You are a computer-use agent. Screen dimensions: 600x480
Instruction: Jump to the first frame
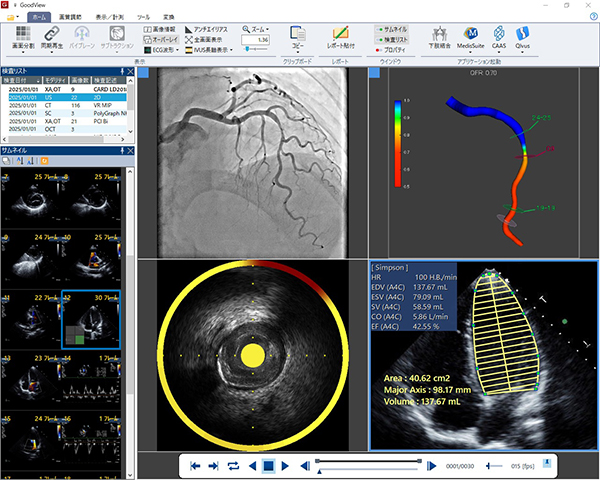(196, 466)
